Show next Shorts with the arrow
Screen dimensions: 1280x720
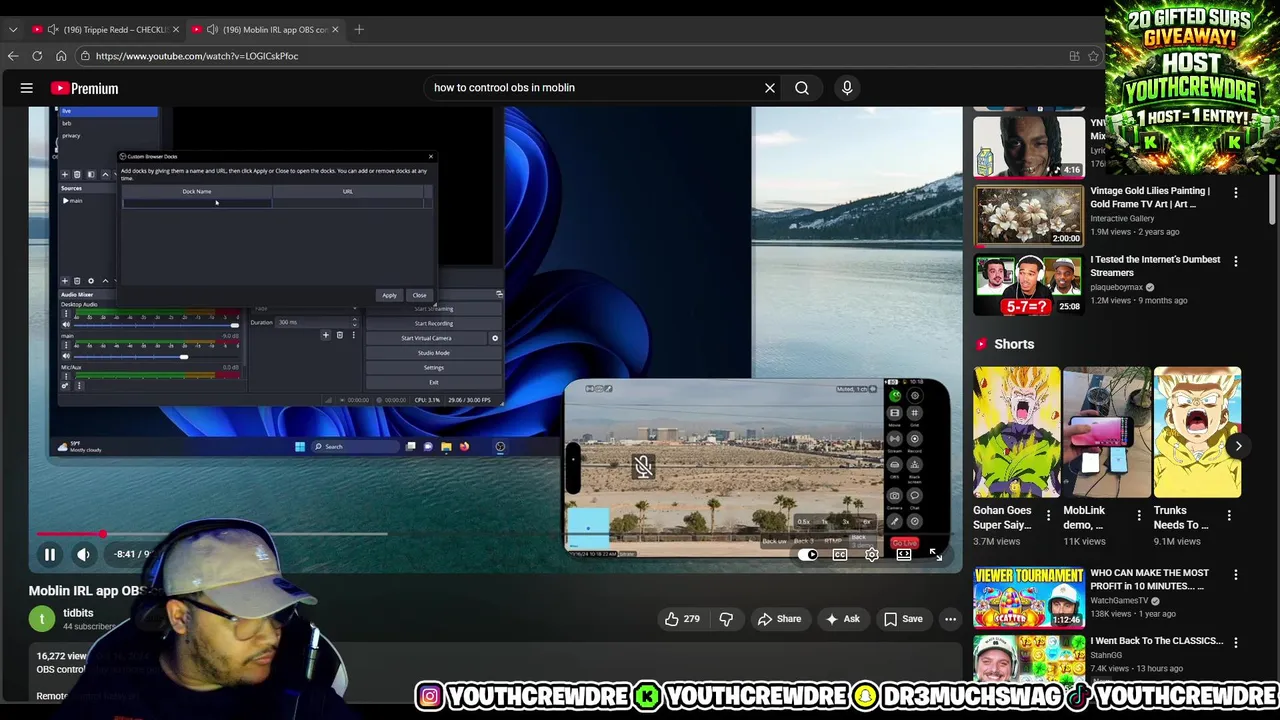[1237, 446]
